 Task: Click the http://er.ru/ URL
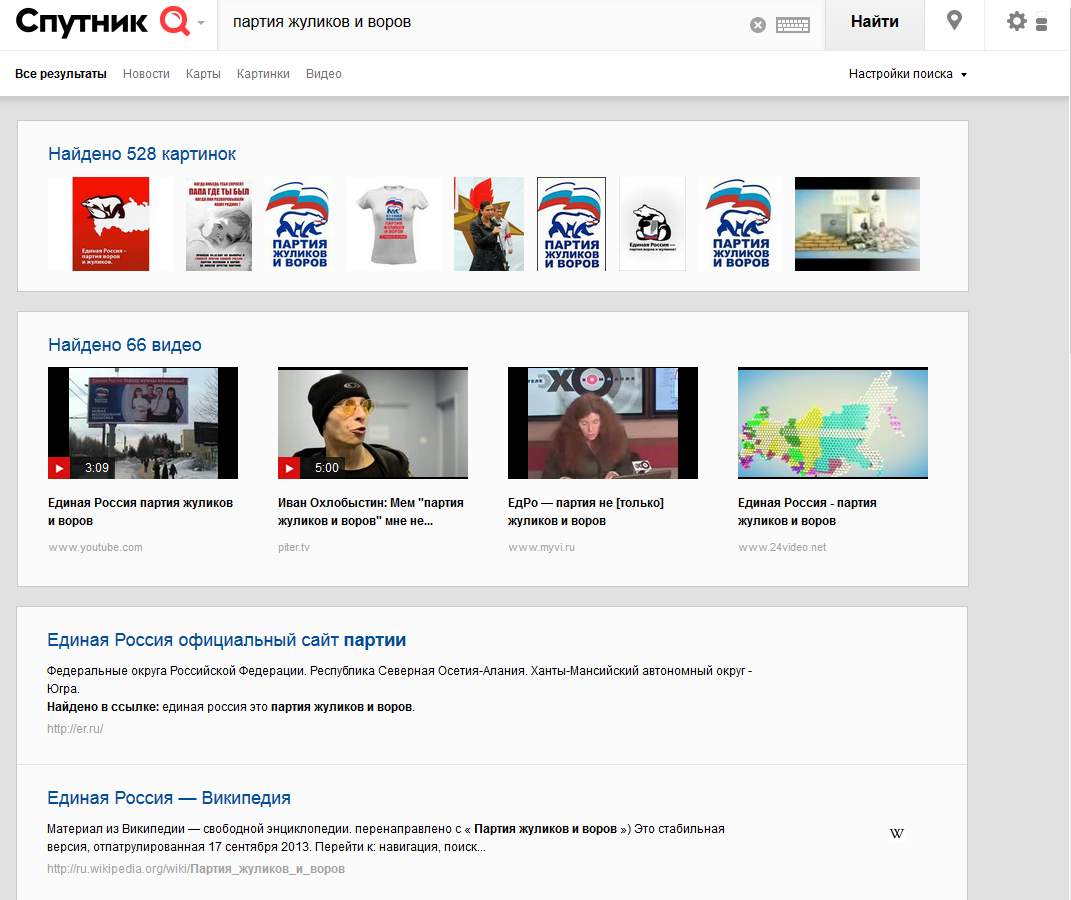(75, 729)
